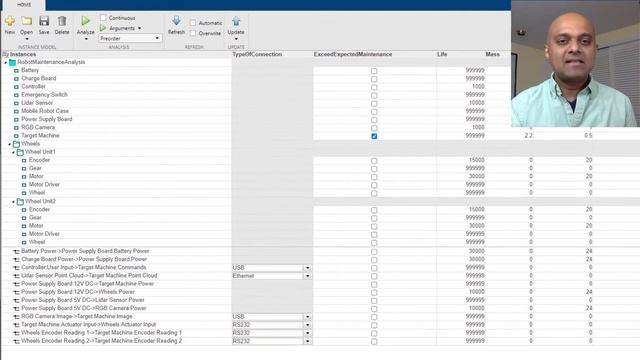Screen dimensions: 640x360
Task: Click the Wheel Unit2 folder icon
Action: pos(20,202)
